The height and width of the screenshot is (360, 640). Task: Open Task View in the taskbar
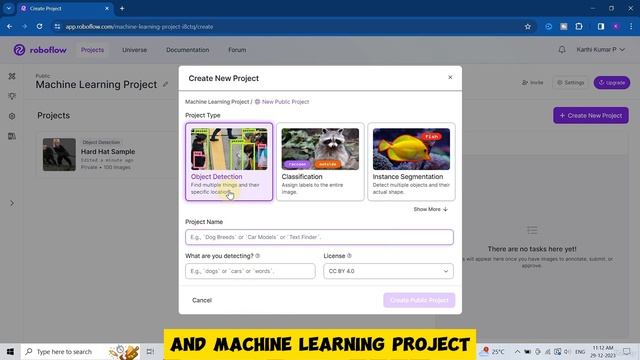pyautogui.click(x=150, y=351)
